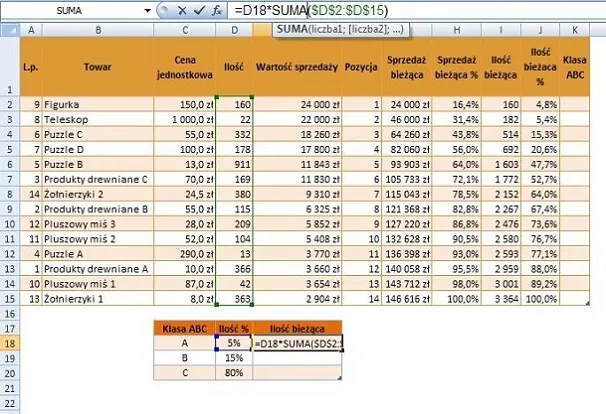Select column A header

click(31, 30)
